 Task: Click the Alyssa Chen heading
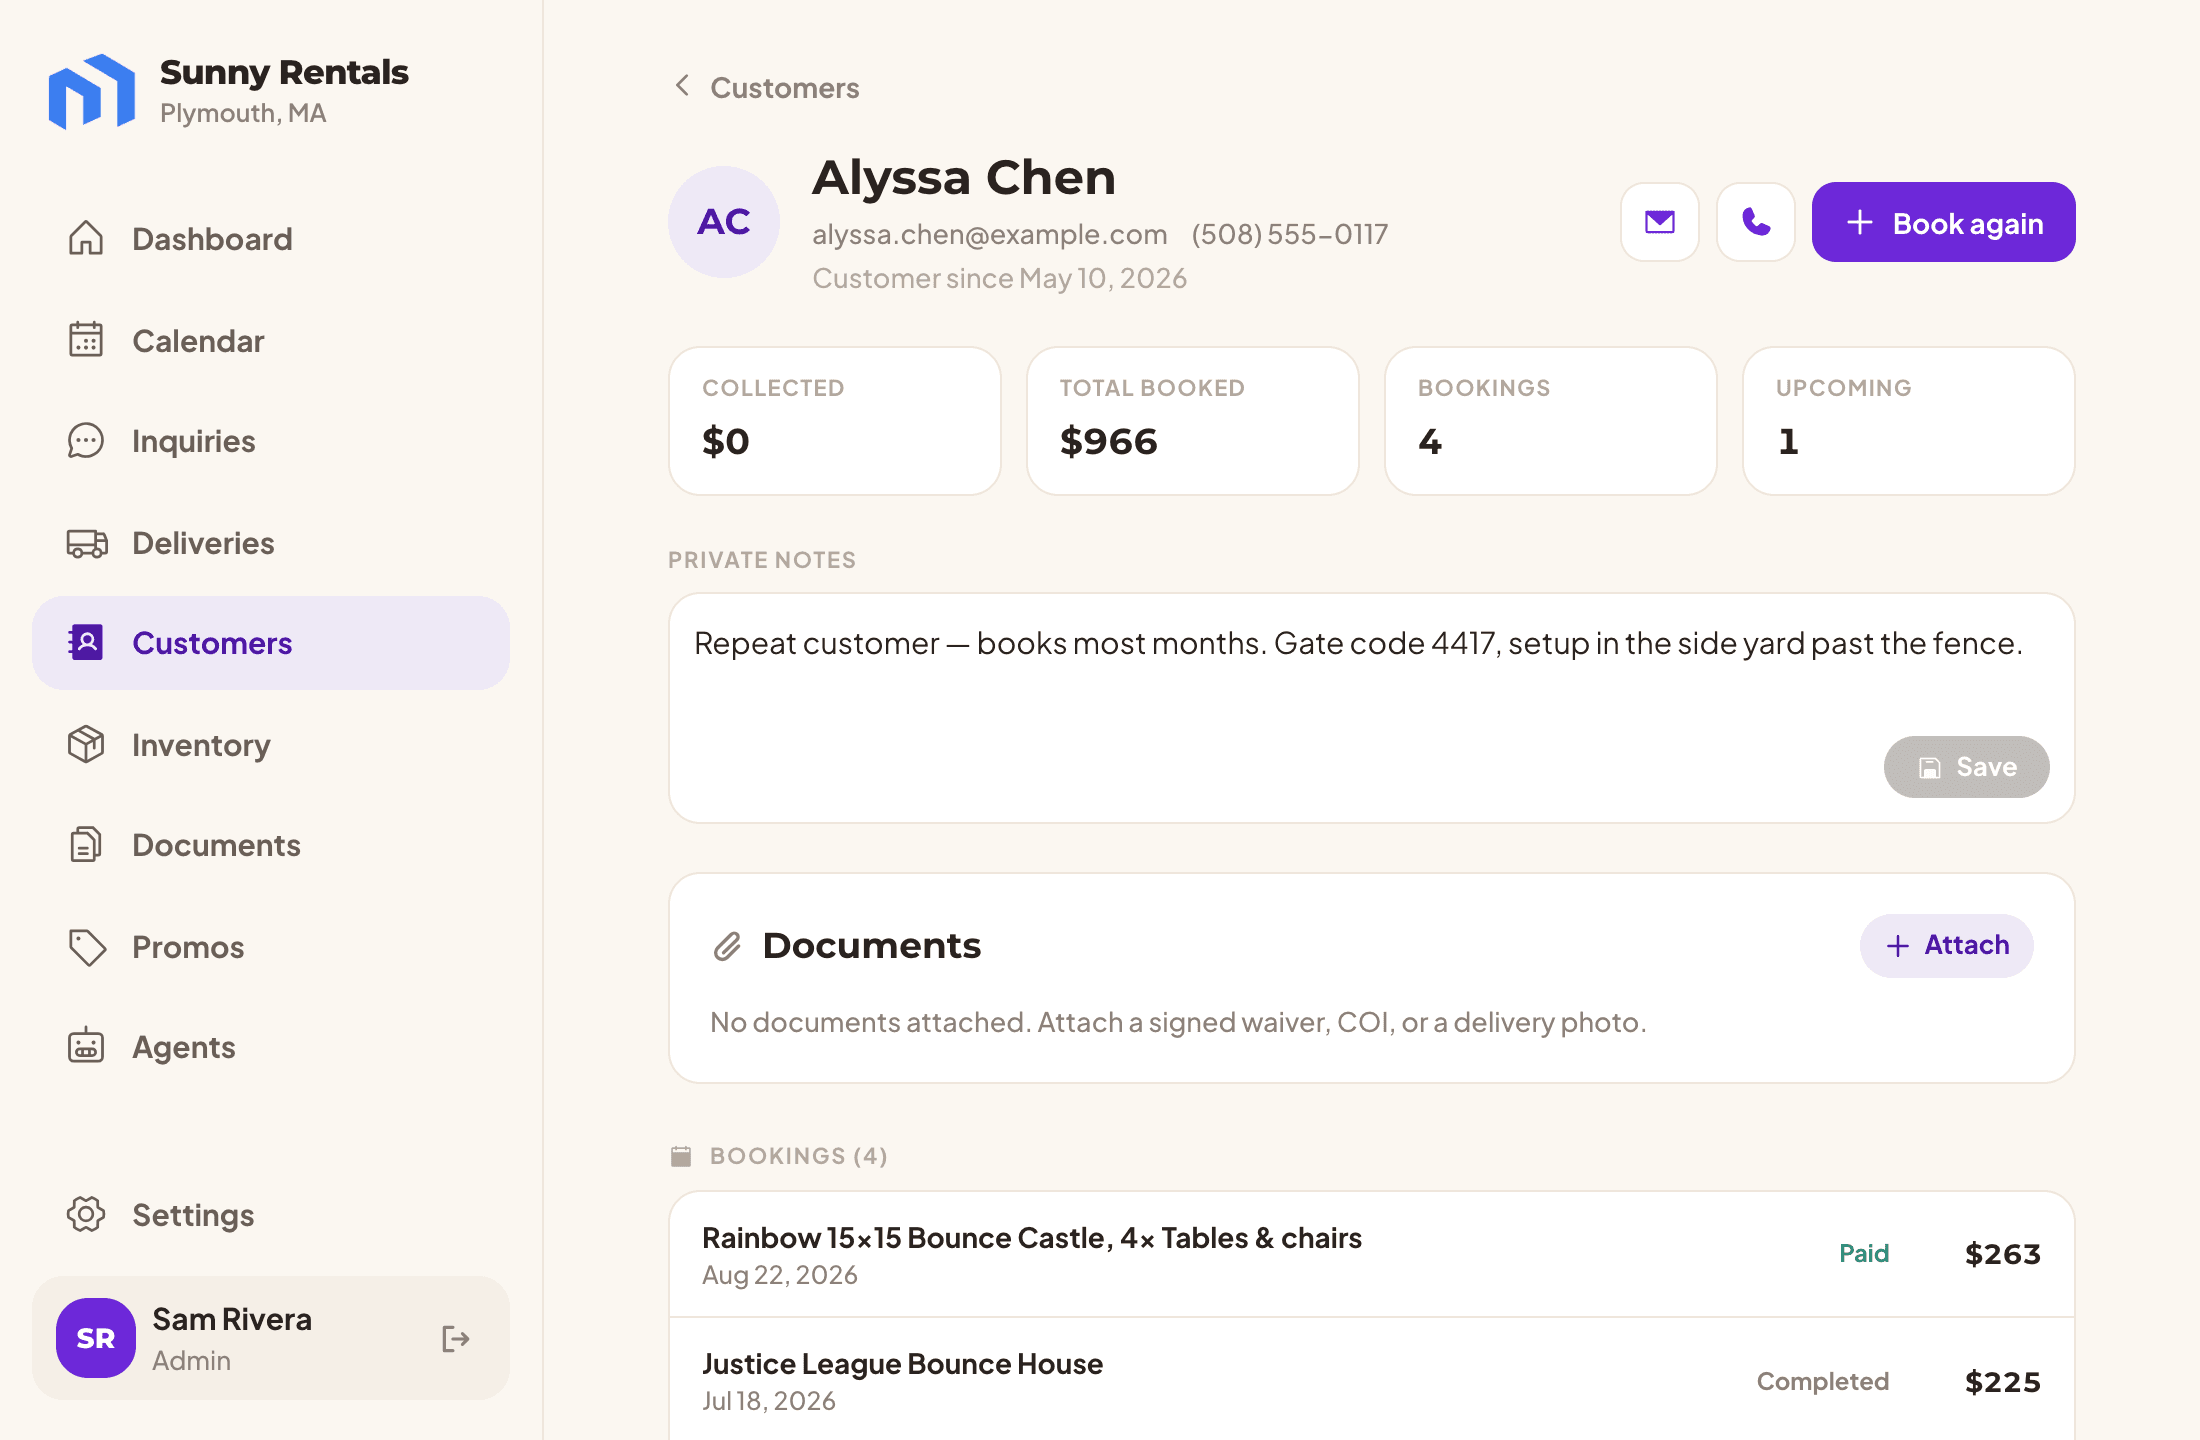[963, 177]
